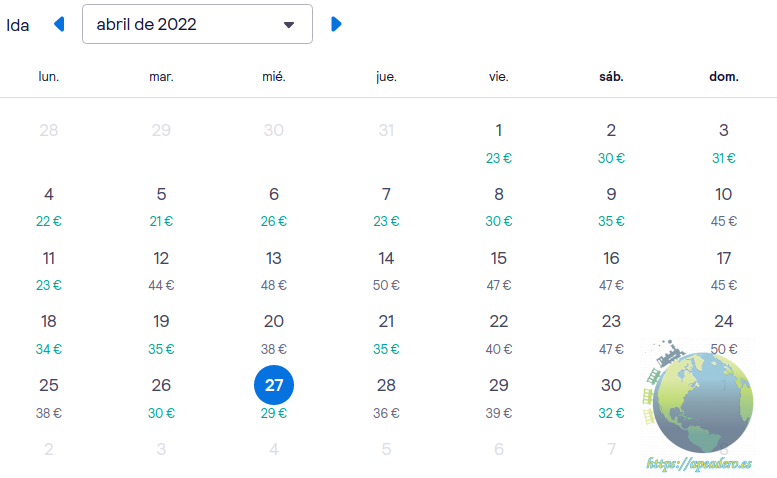Screen dimensions: 777x478
Task: Open the apeadero.es watermark link
Action: point(698,465)
